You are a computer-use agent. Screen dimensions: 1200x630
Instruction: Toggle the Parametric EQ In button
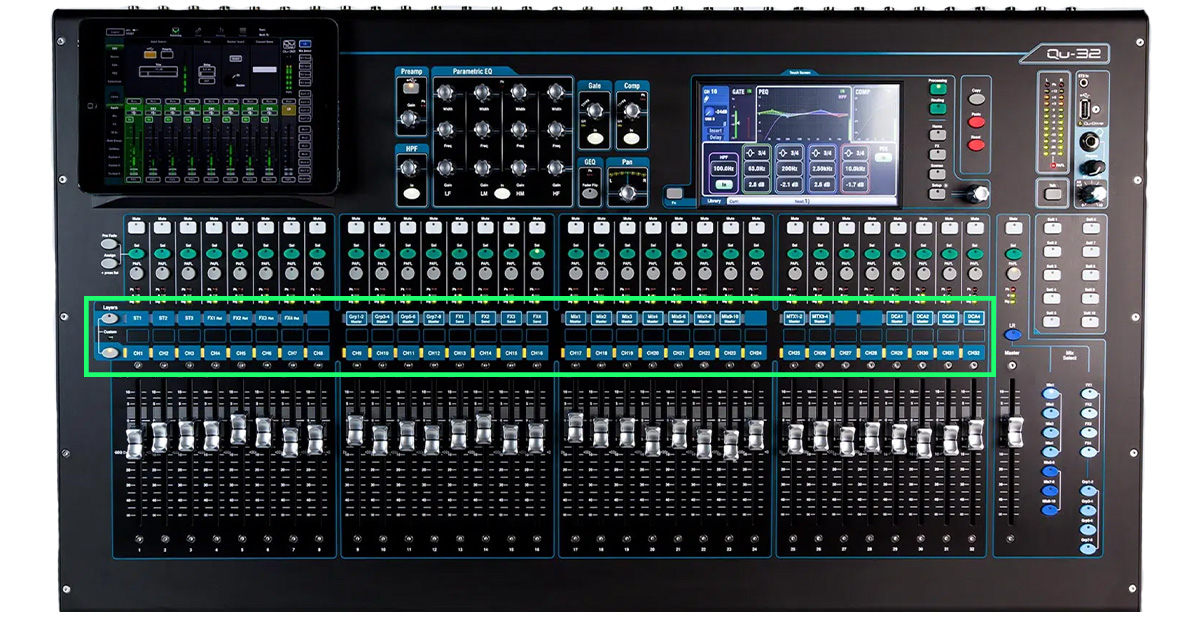[x=500, y=192]
